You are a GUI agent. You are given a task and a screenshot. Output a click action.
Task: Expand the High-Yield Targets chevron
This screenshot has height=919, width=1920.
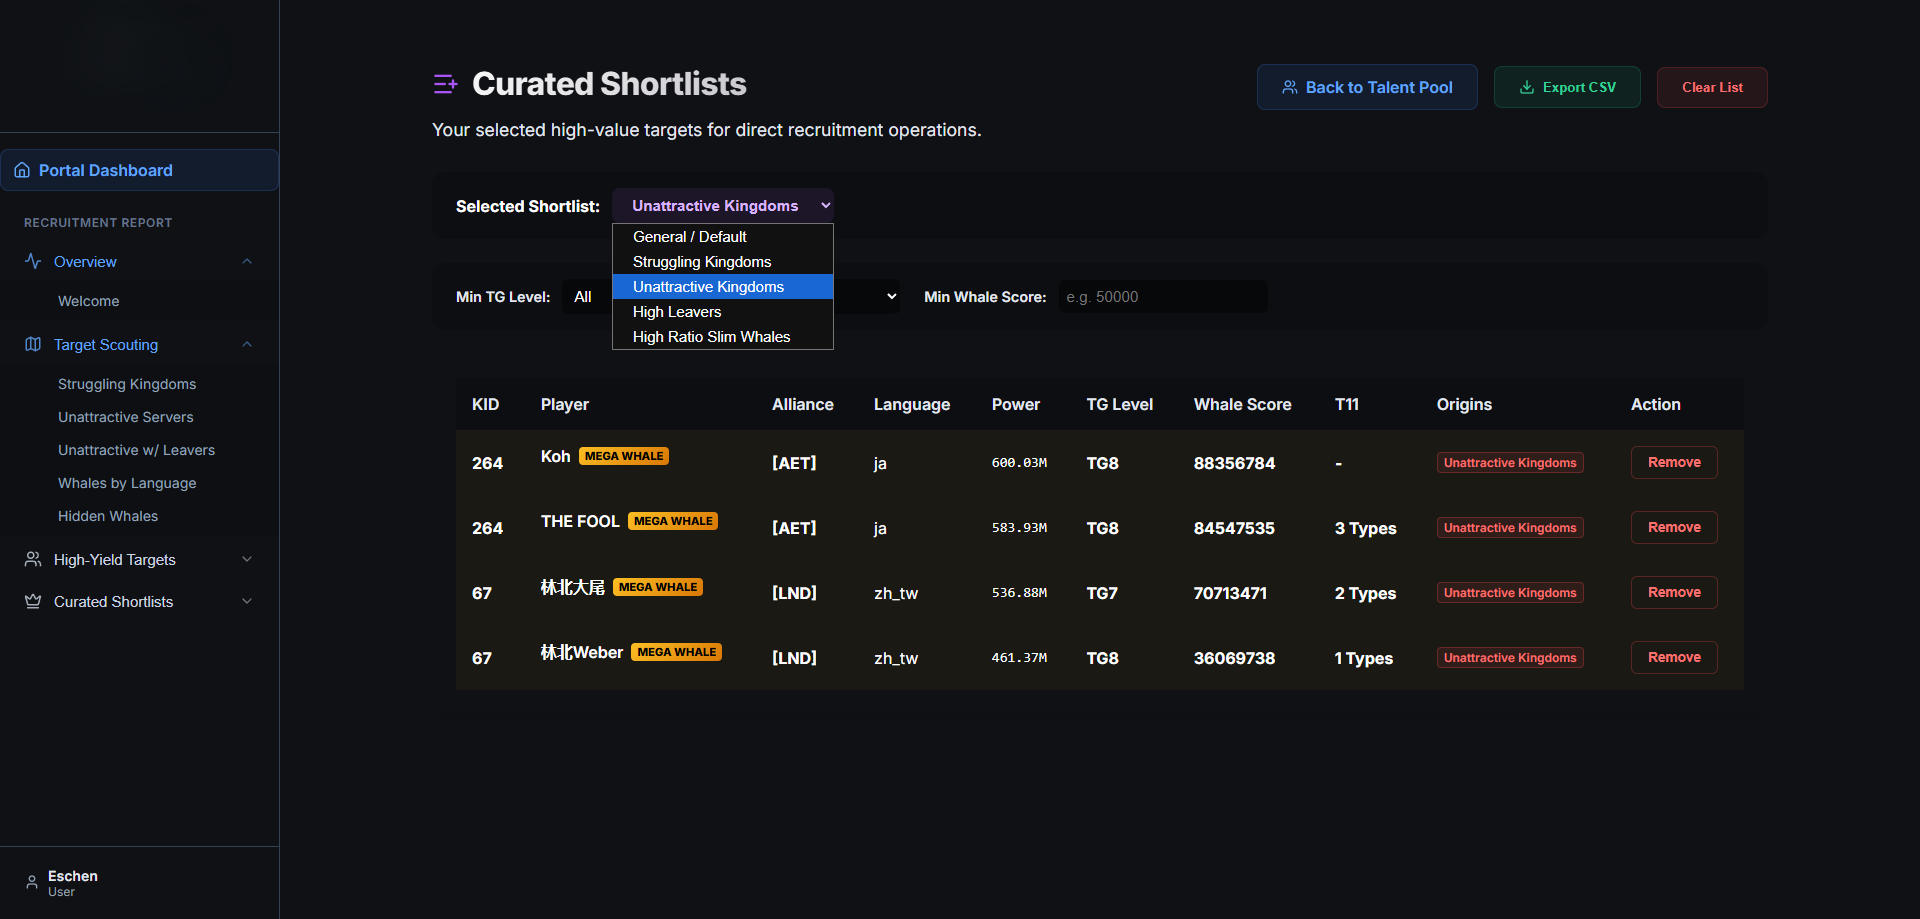pyautogui.click(x=247, y=559)
